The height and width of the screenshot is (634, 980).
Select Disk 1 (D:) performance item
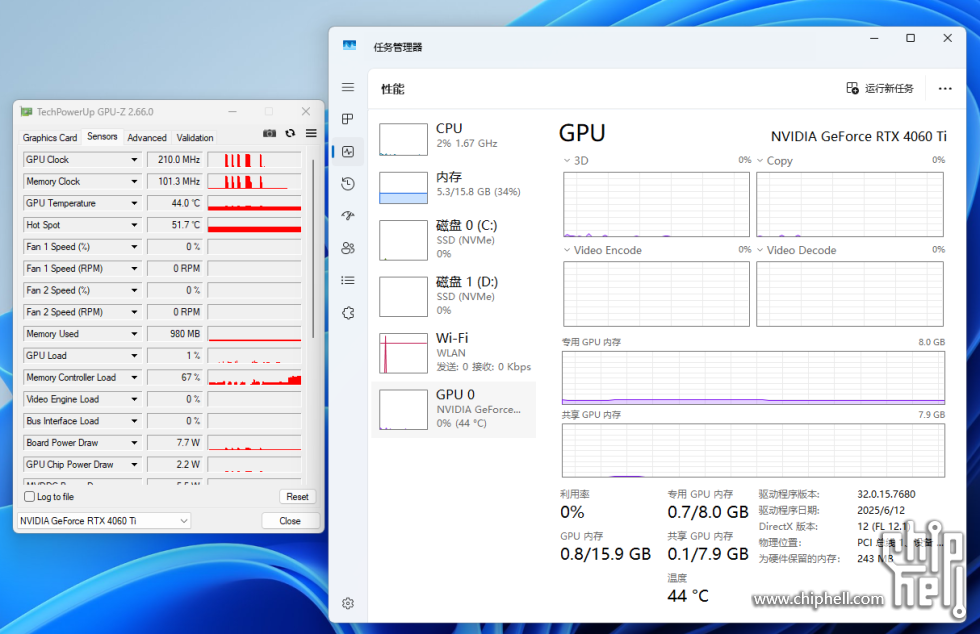point(454,296)
